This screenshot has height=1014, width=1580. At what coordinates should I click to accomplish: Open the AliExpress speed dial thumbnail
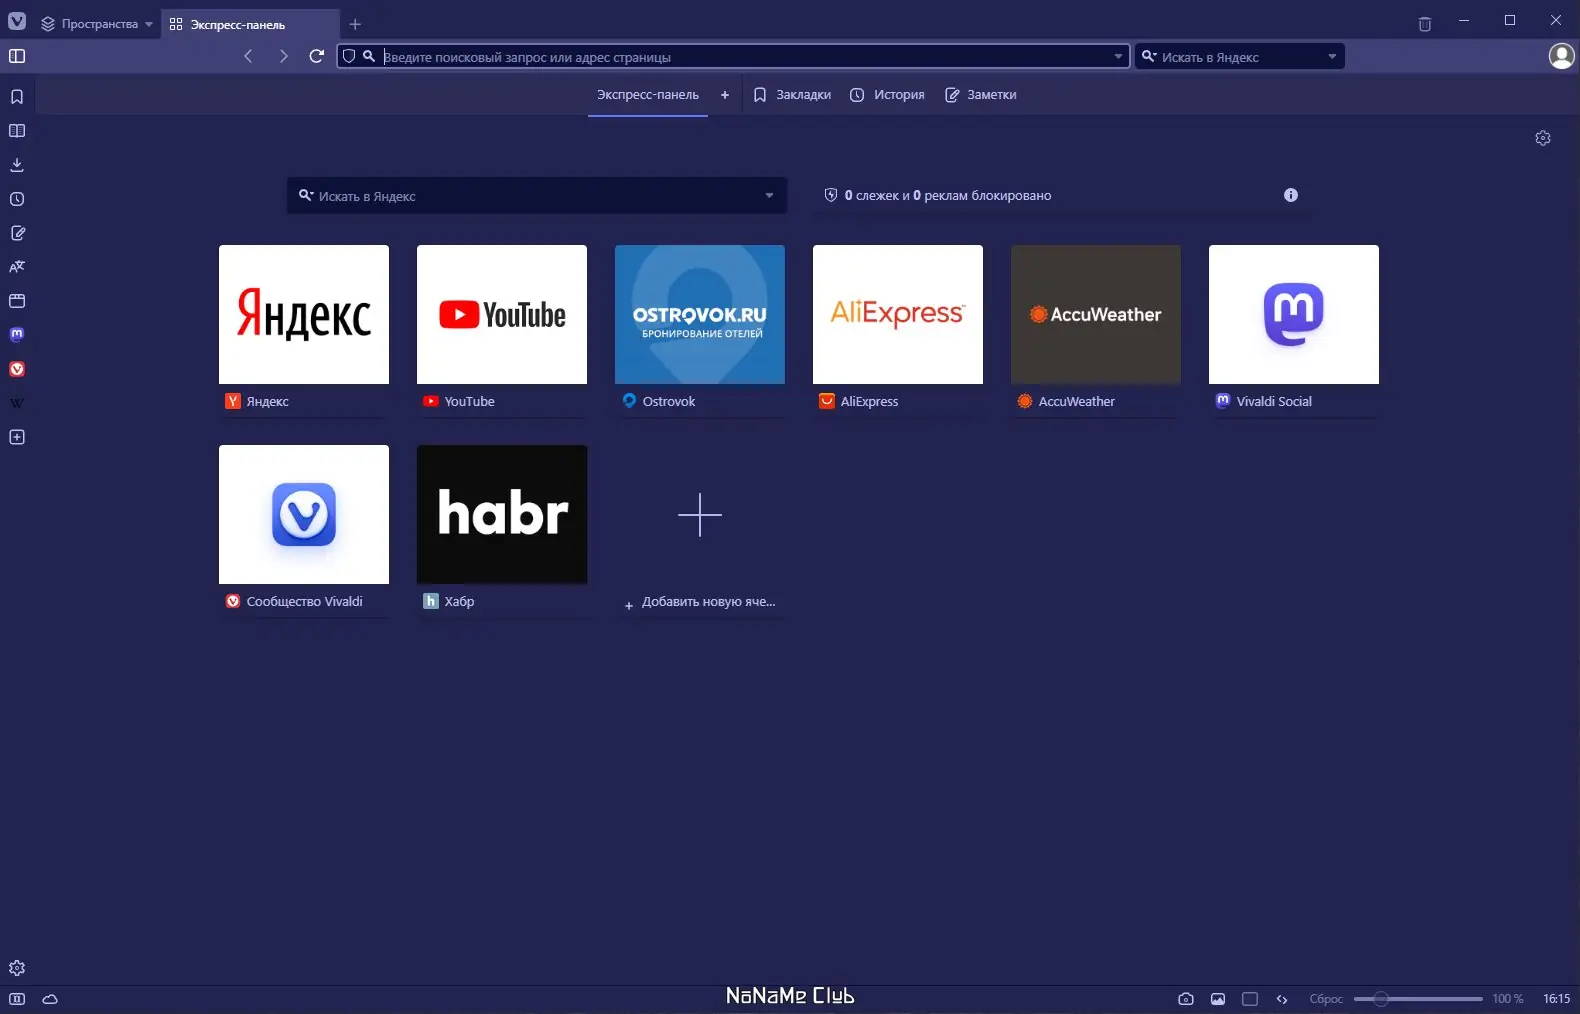(x=898, y=314)
